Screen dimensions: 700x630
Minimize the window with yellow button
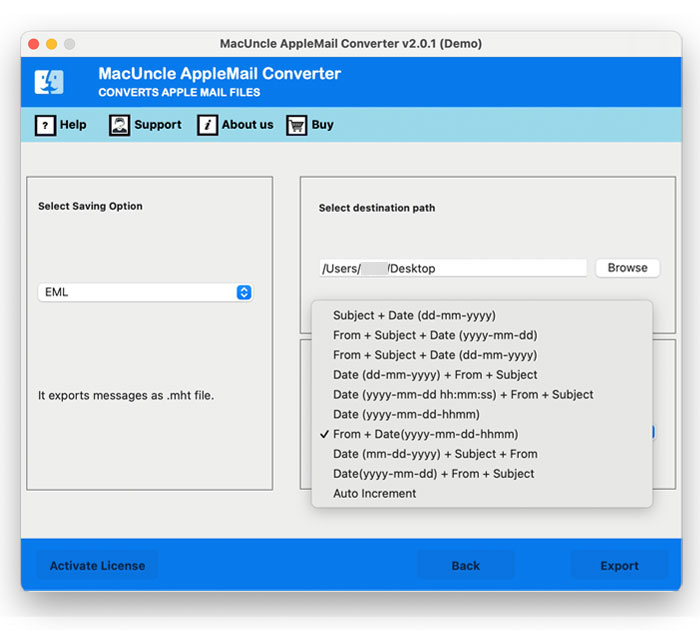pos(51,44)
